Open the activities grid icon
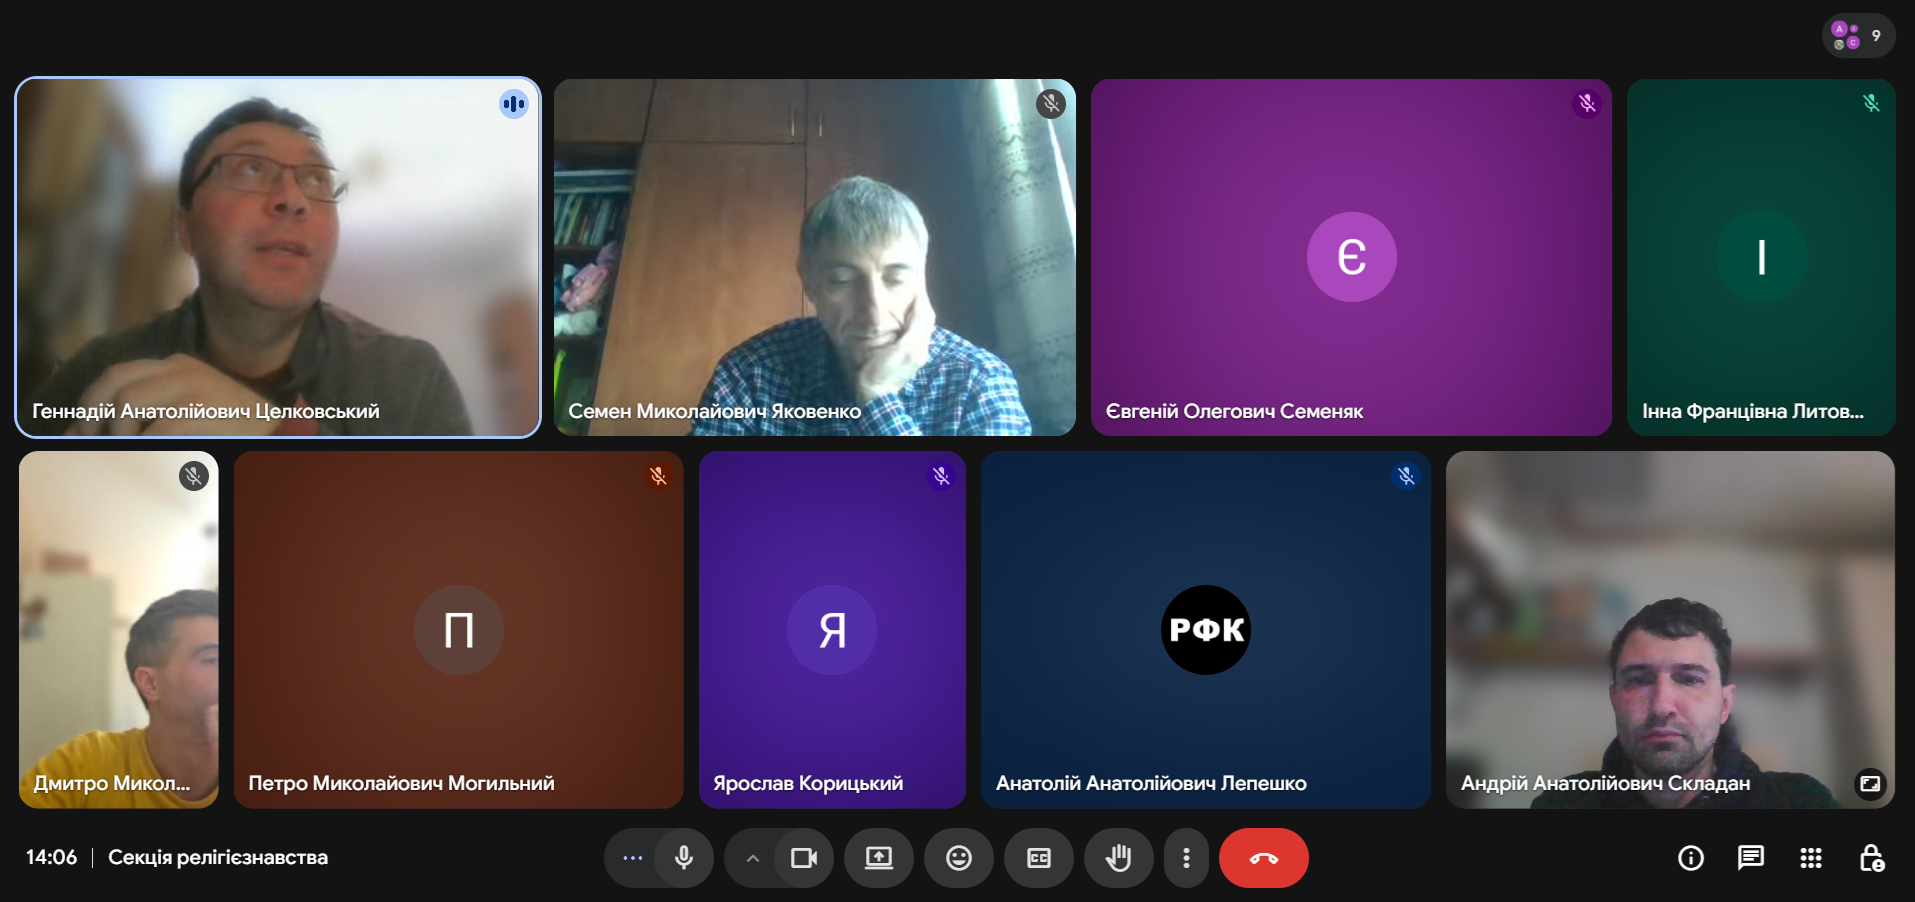The width and height of the screenshot is (1915, 902). (1811, 858)
